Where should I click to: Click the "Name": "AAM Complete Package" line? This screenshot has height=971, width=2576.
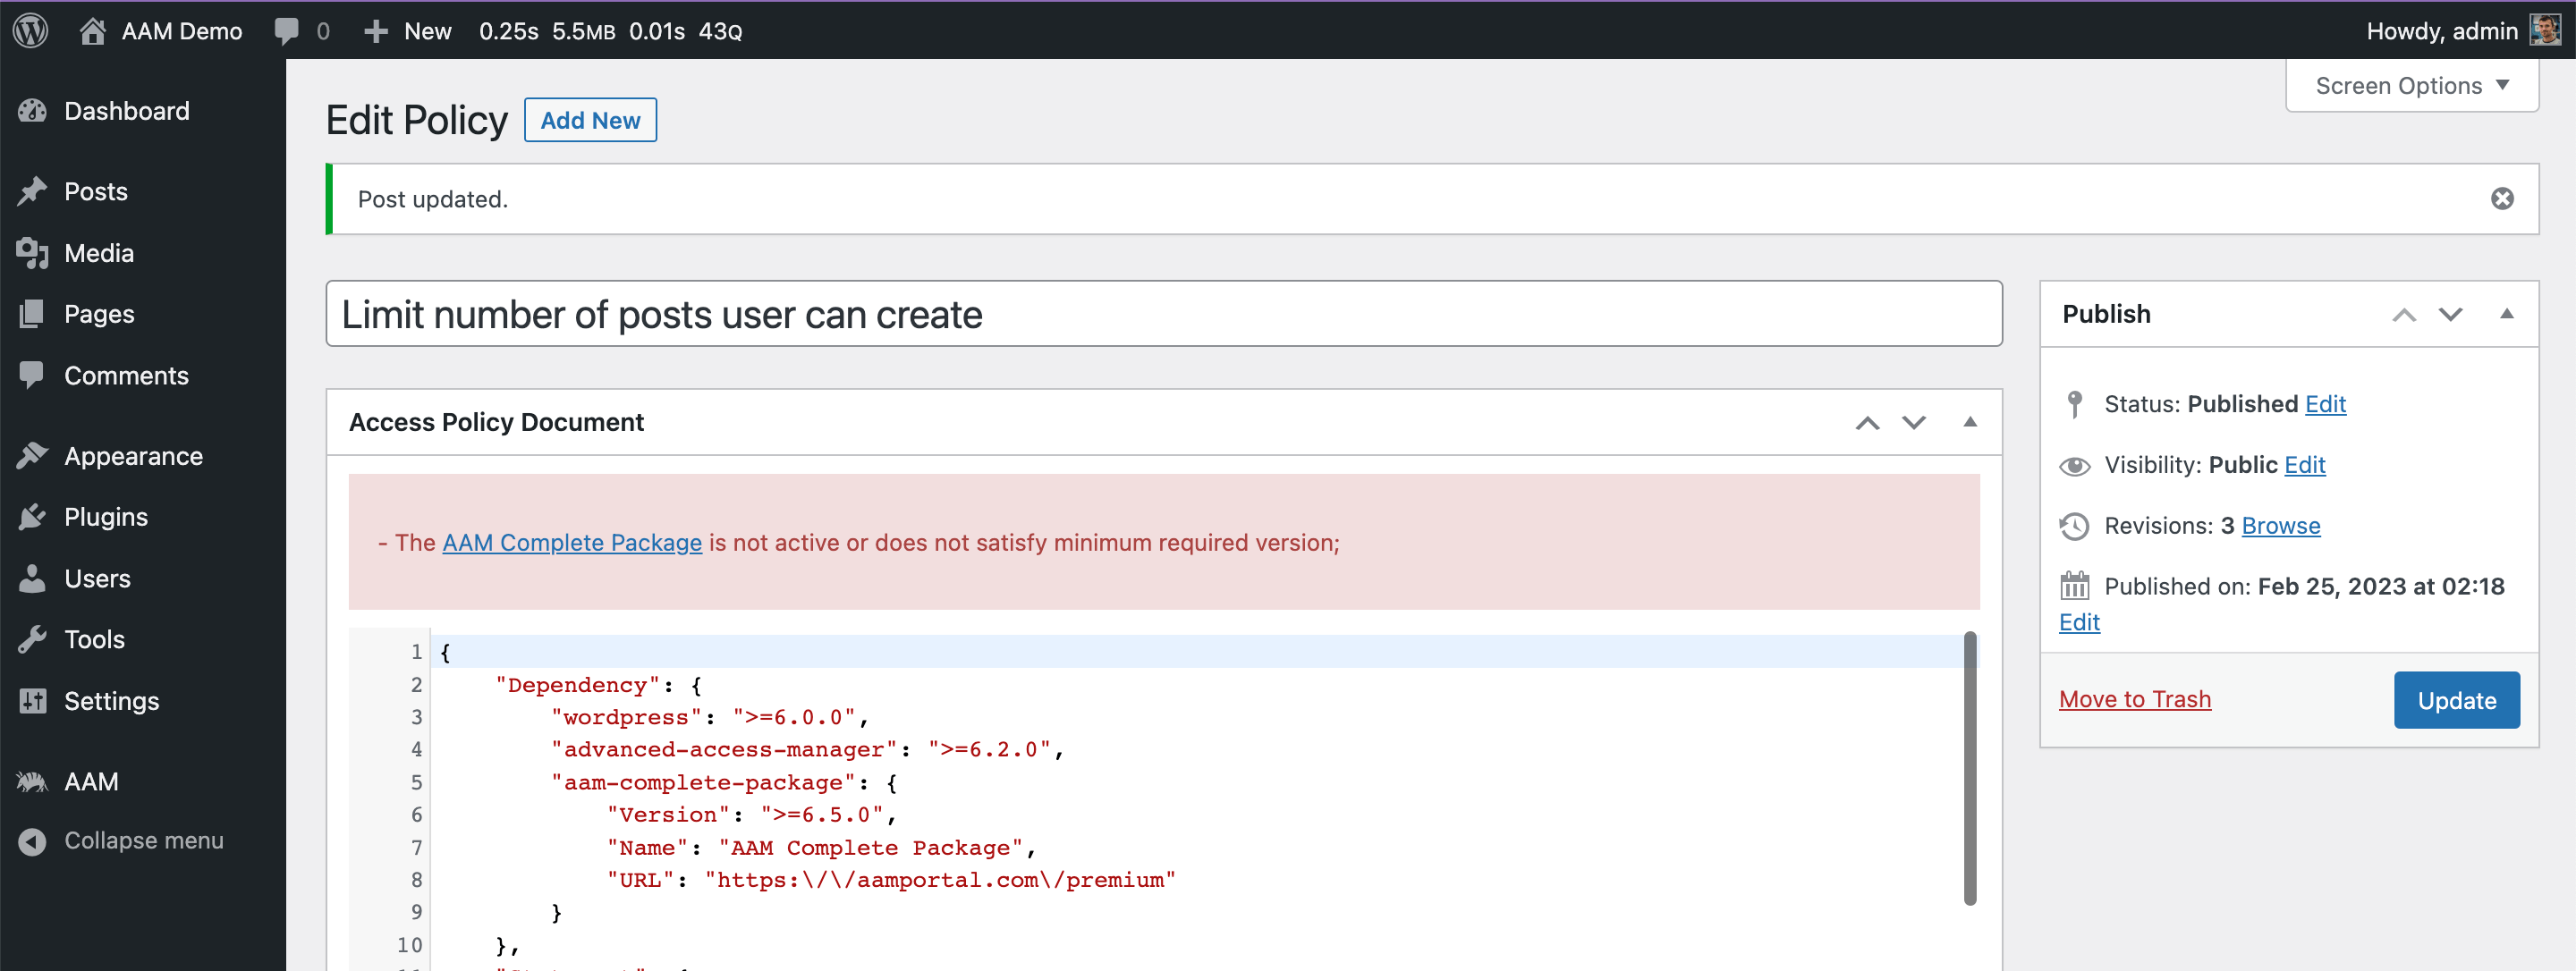[821, 848]
